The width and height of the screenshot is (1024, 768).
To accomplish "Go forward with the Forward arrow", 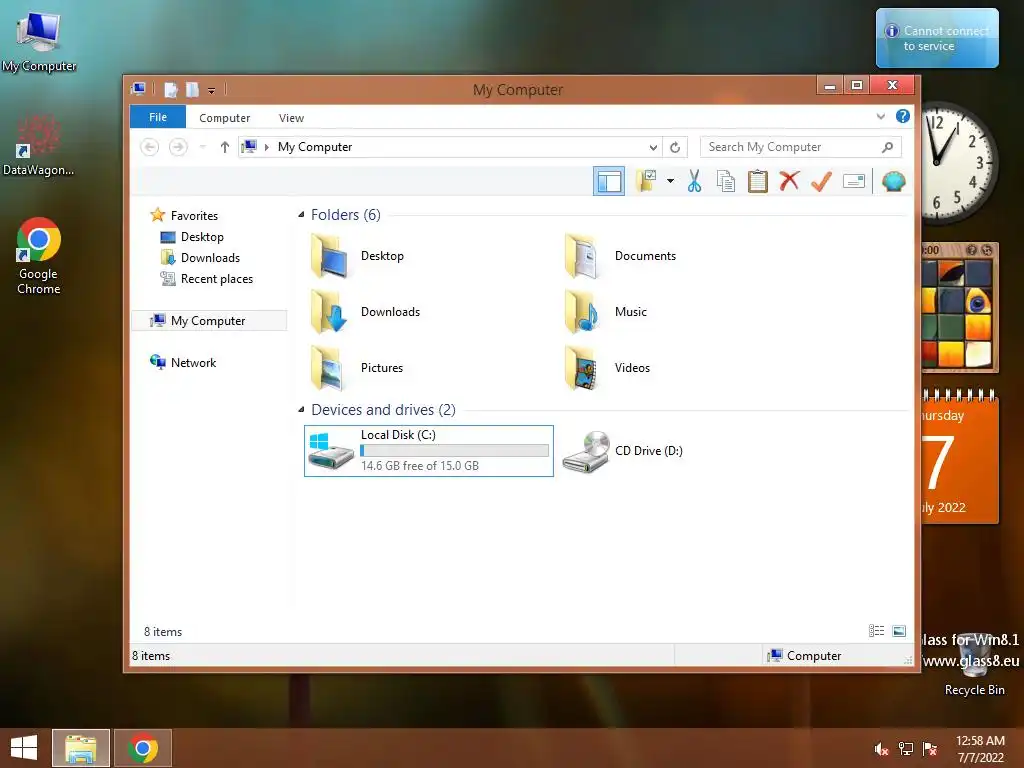I will (x=178, y=147).
